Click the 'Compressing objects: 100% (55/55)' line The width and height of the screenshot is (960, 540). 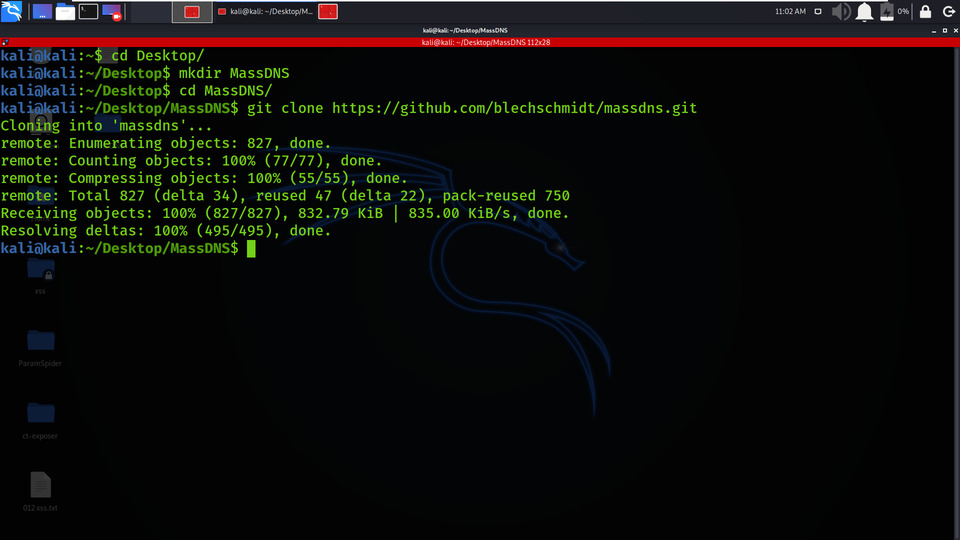click(204, 178)
